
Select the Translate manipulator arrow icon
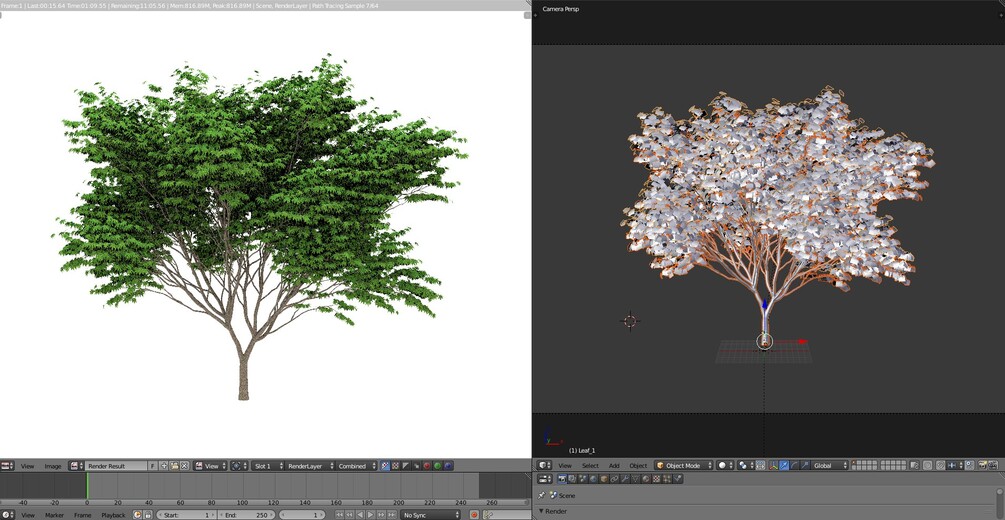784,465
